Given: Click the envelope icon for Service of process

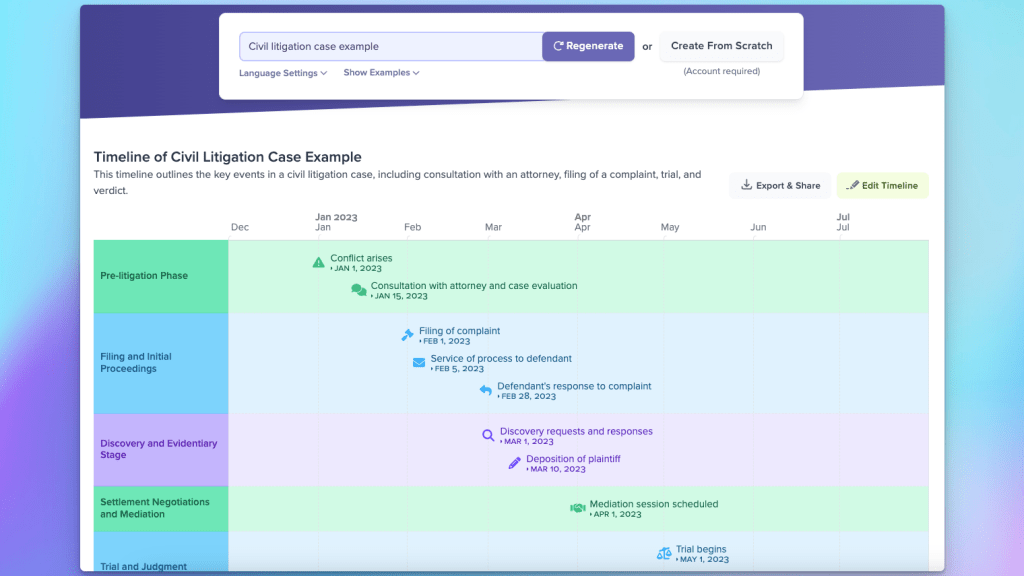Looking at the screenshot, I should point(419,363).
